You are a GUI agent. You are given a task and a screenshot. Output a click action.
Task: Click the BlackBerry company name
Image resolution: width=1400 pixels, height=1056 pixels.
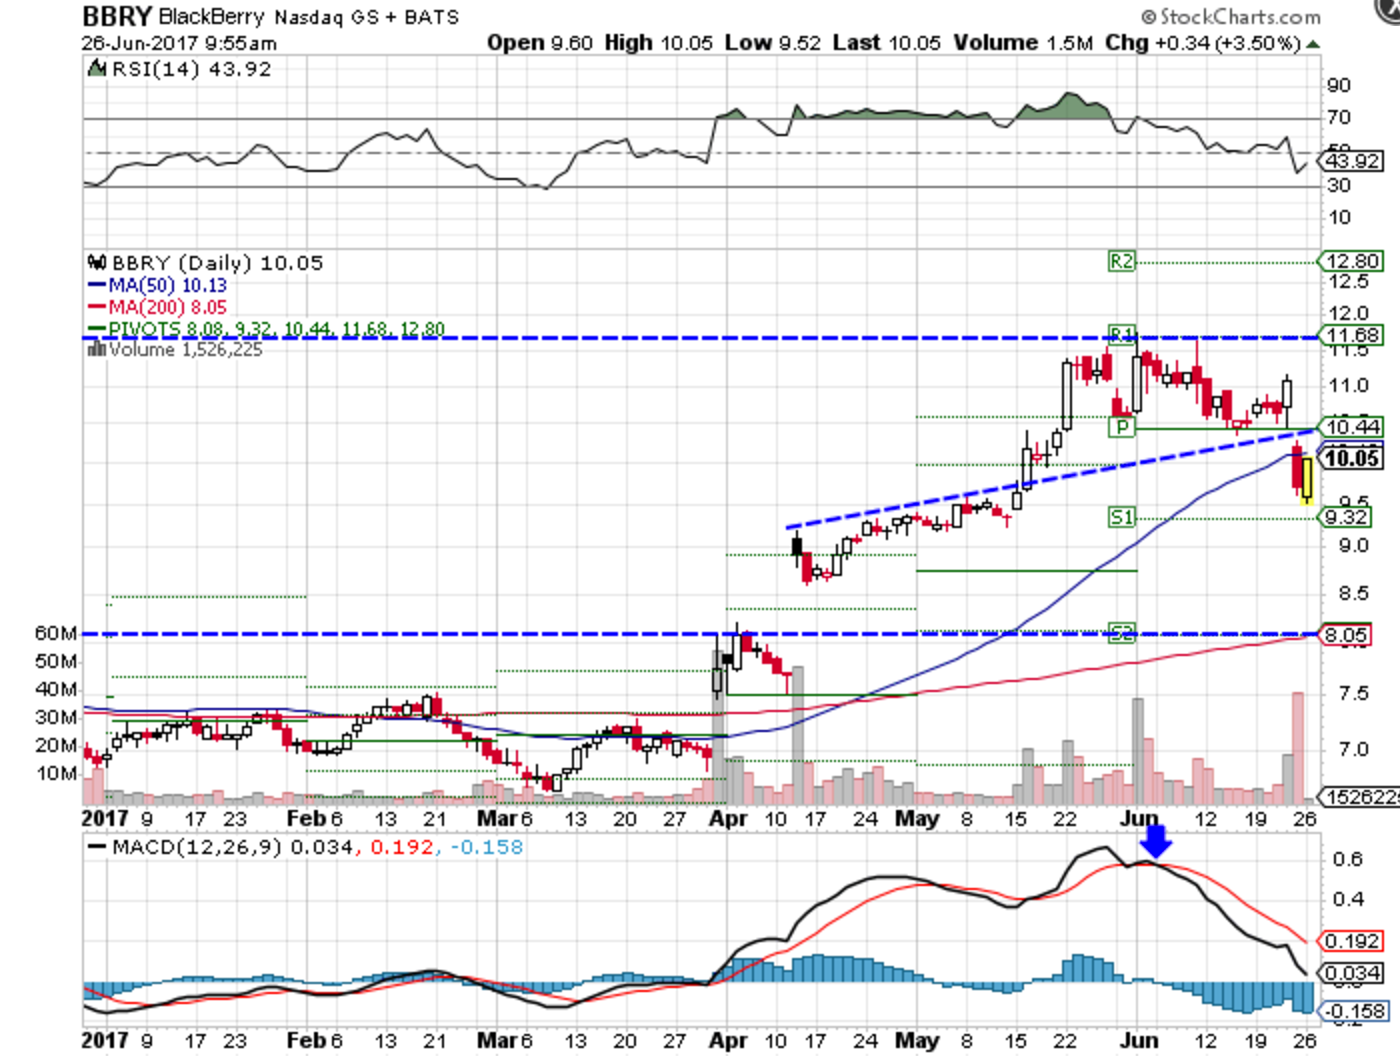[211, 17]
